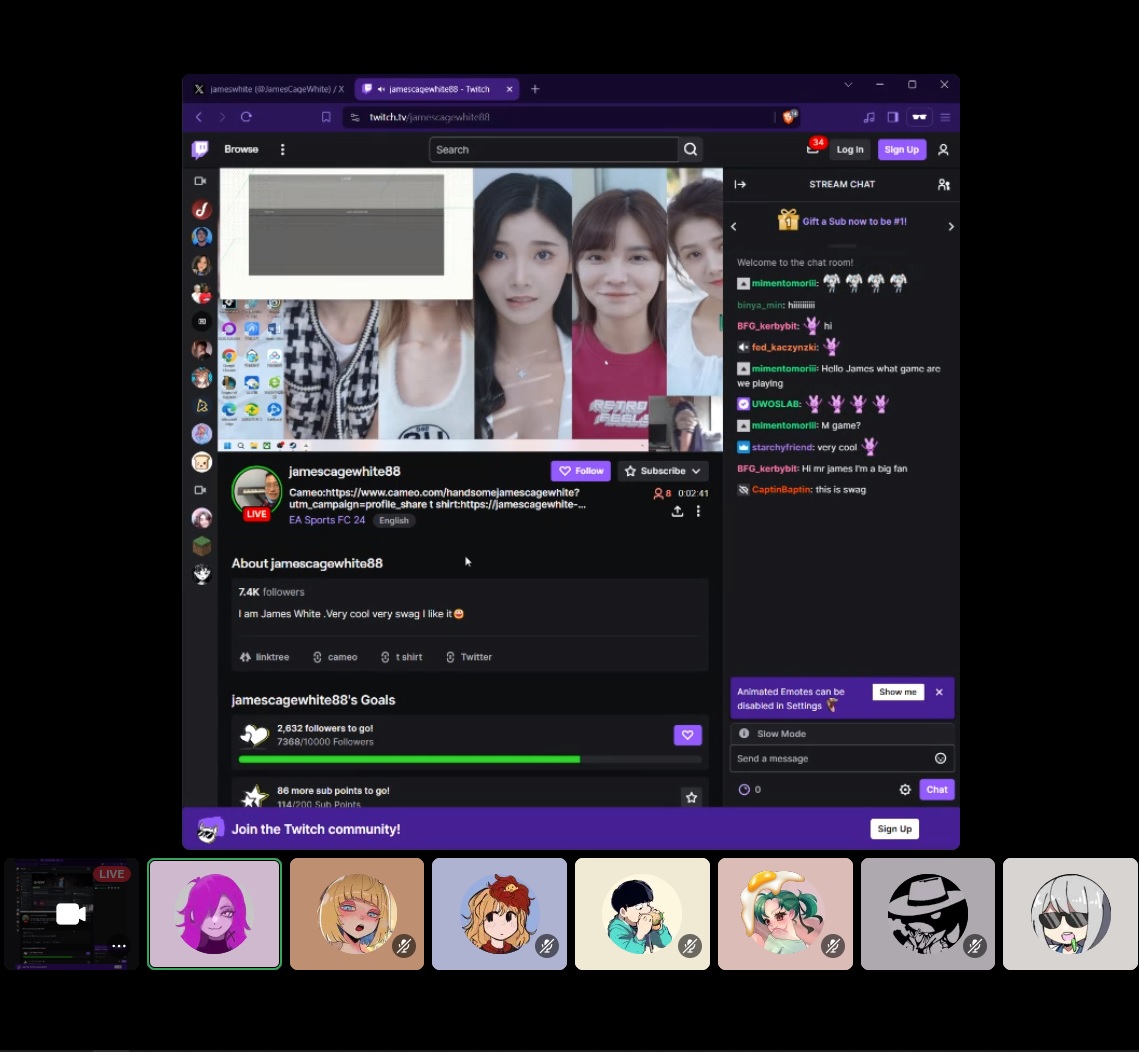
Task: Expand the Subscribe dropdown arrow
Action: tap(696, 471)
